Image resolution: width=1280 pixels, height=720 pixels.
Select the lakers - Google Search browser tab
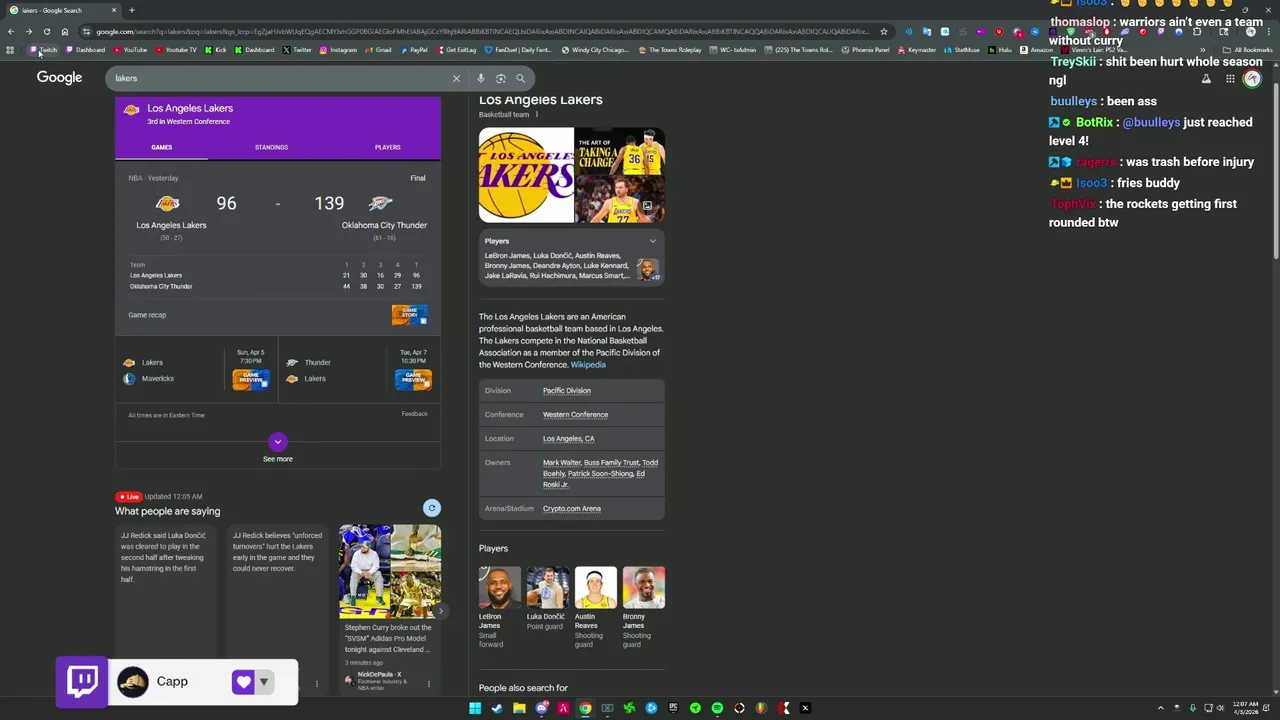(62, 10)
